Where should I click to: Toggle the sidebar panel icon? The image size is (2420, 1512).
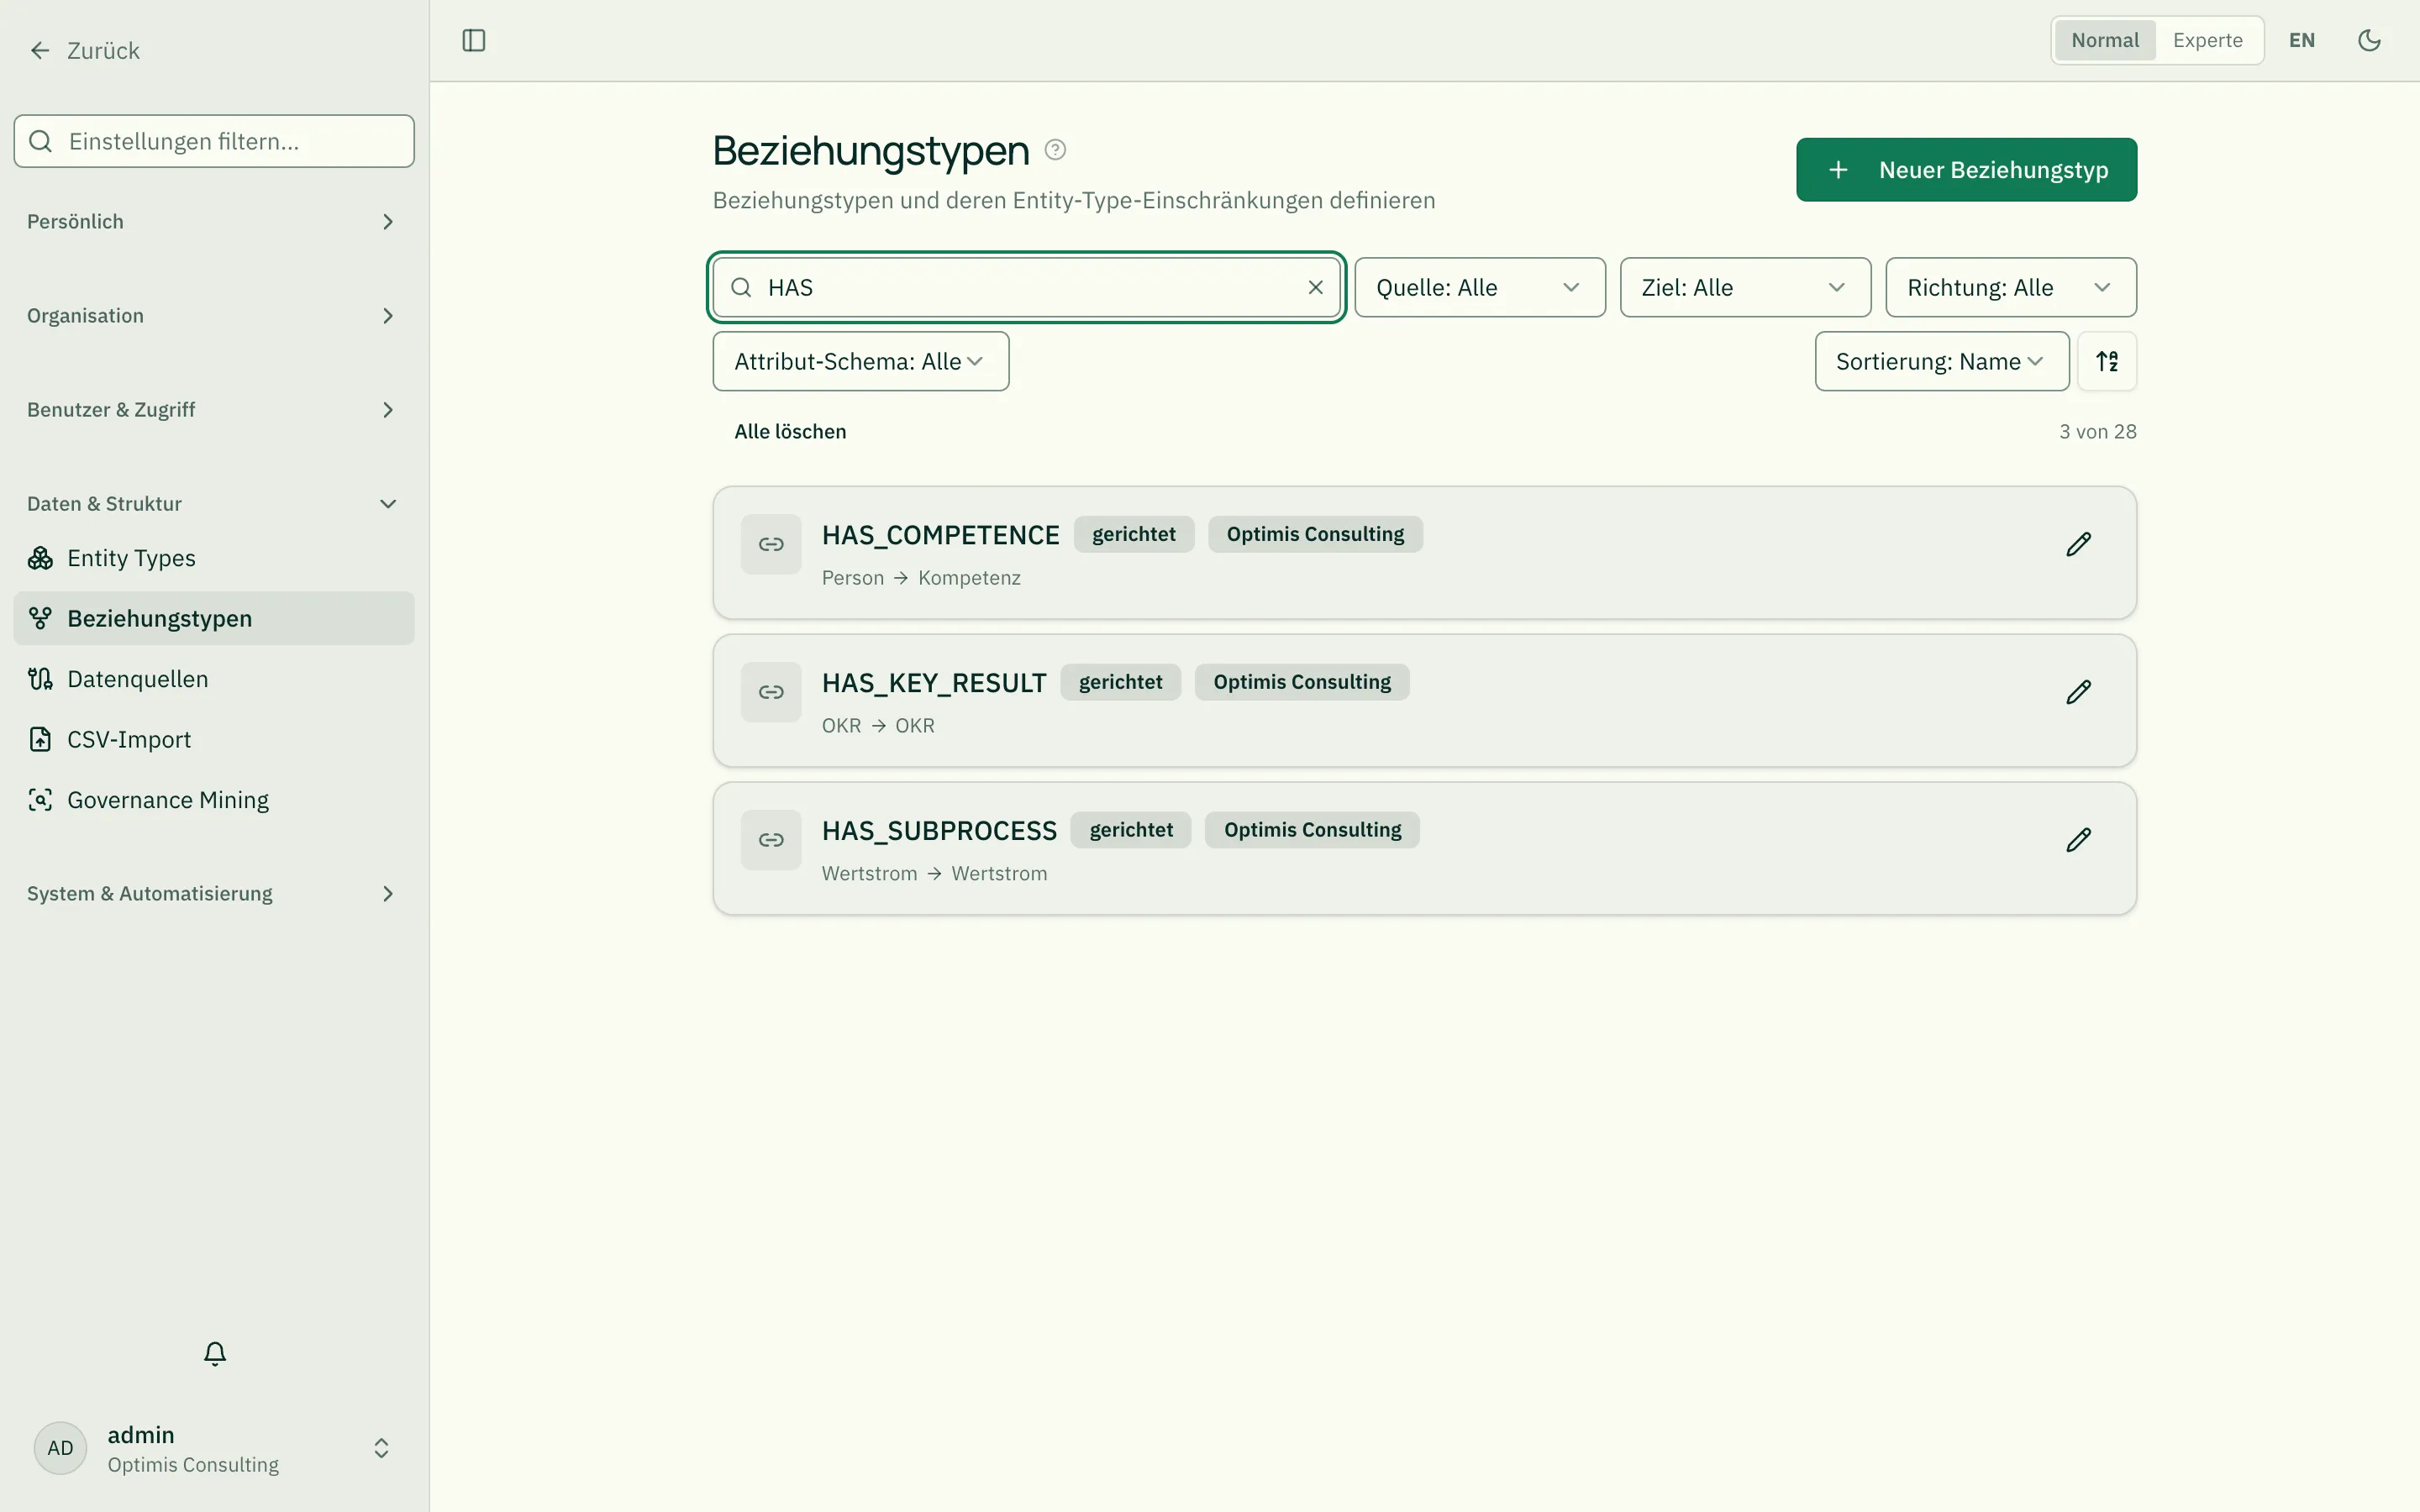(474, 40)
